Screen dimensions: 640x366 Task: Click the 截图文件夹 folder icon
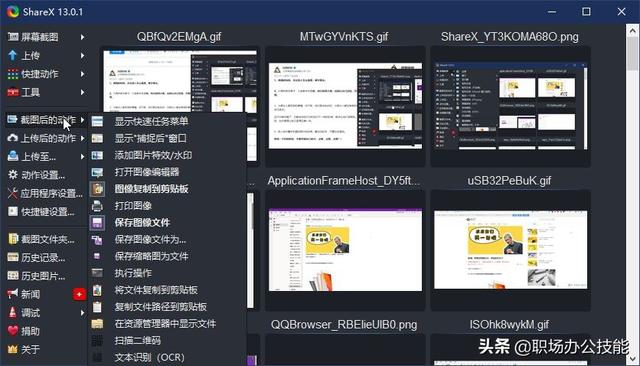[13, 239]
